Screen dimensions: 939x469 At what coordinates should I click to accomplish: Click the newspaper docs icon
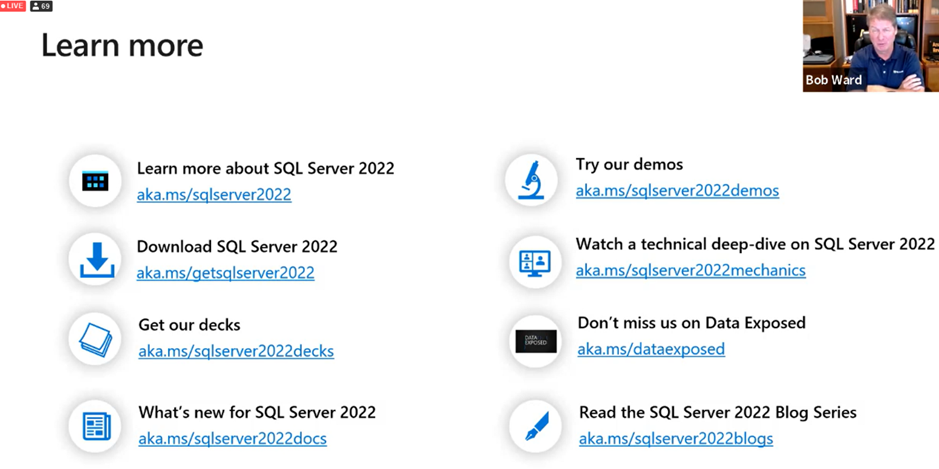pos(96,426)
